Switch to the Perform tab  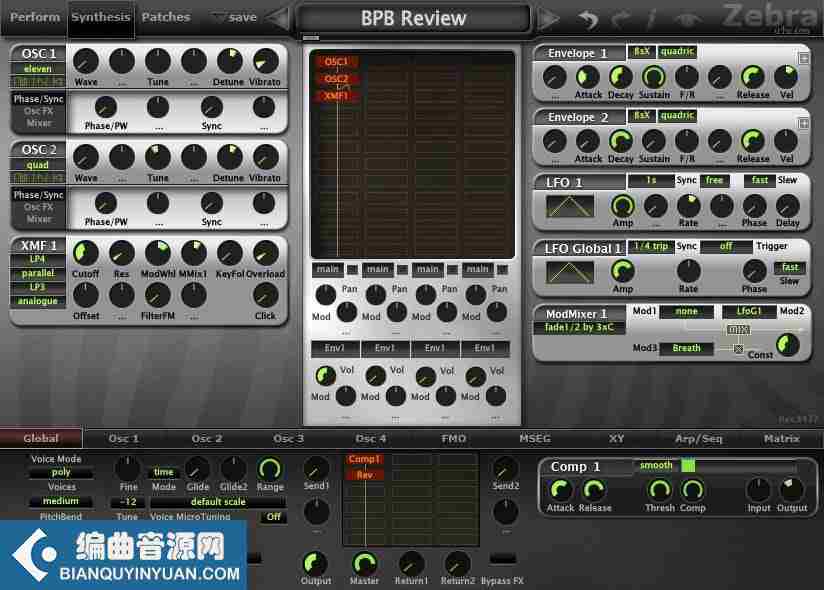pyautogui.click(x=35, y=17)
